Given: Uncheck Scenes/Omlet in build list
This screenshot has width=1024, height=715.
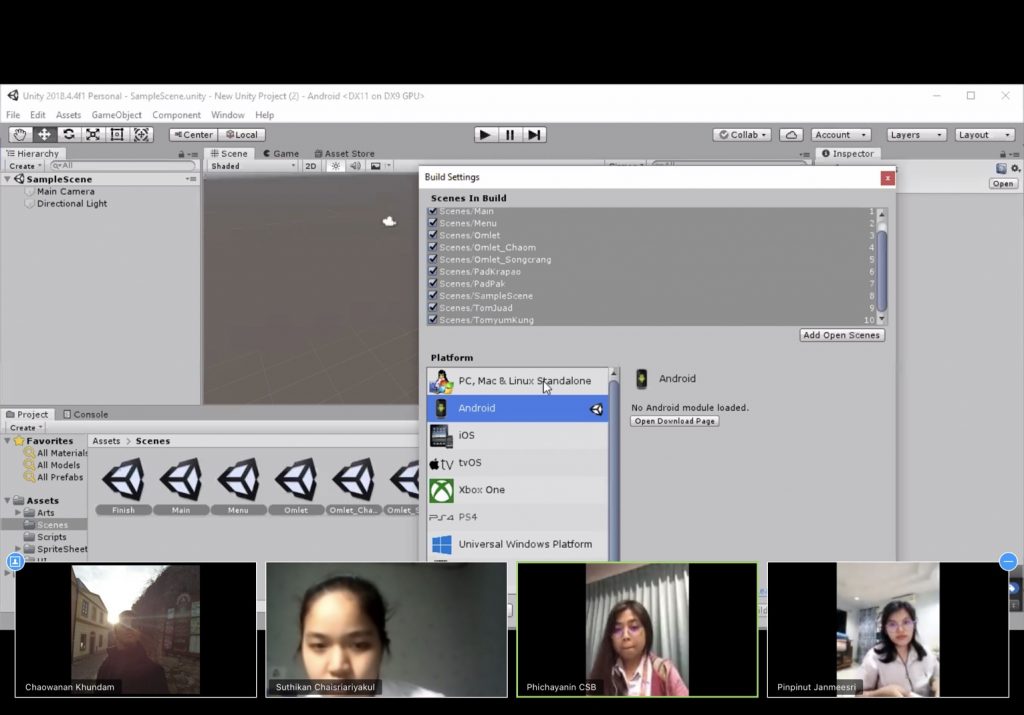Looking at the screenshot, I should 433,236.
